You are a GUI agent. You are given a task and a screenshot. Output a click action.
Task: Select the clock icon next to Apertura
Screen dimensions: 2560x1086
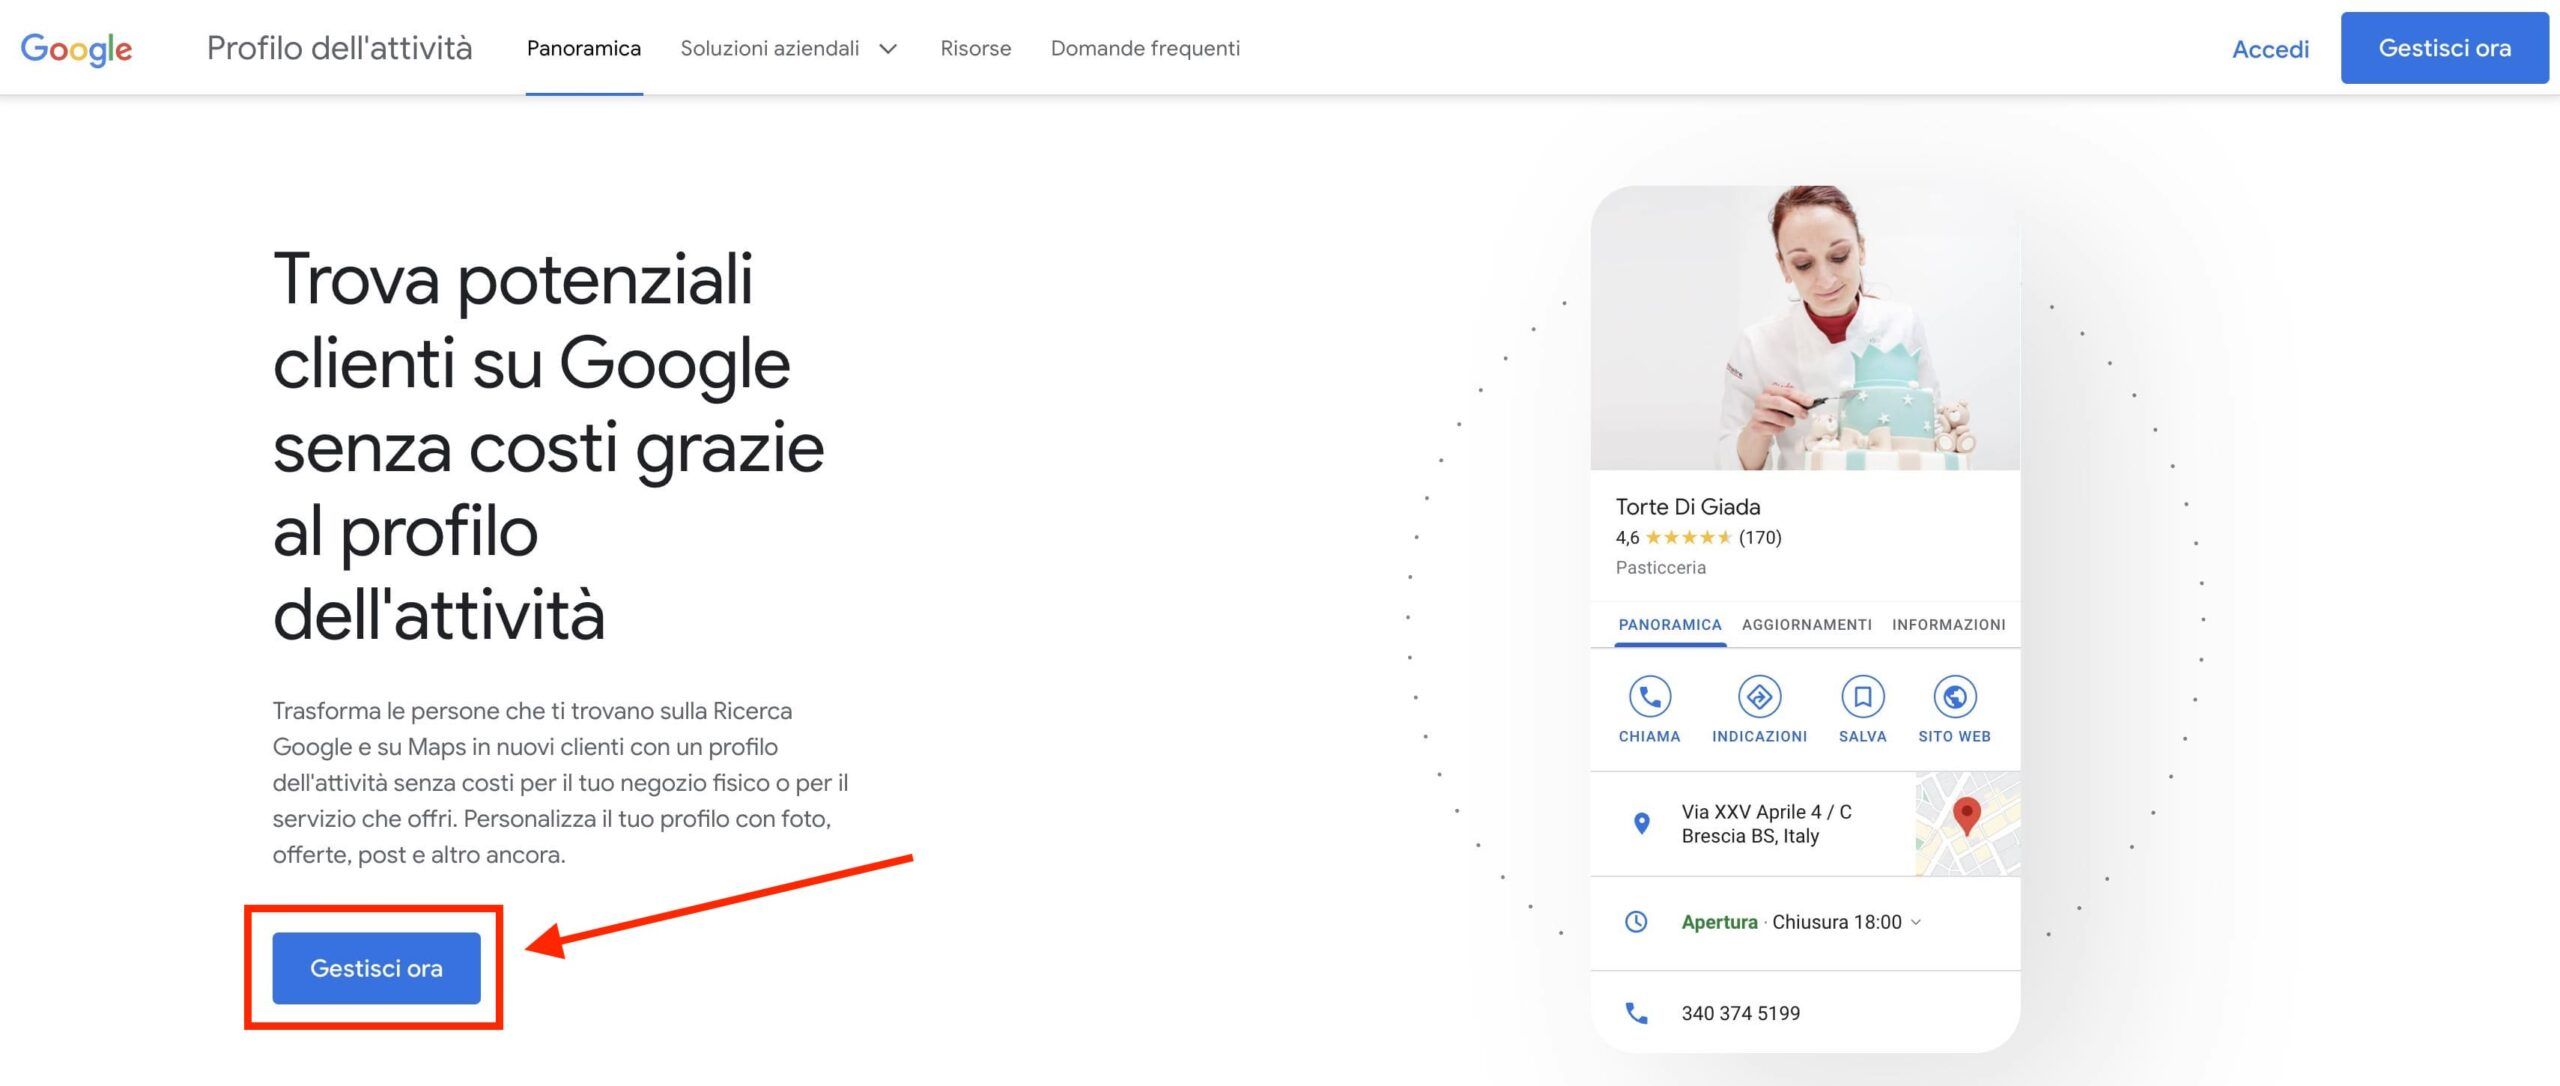(1638, 922)
